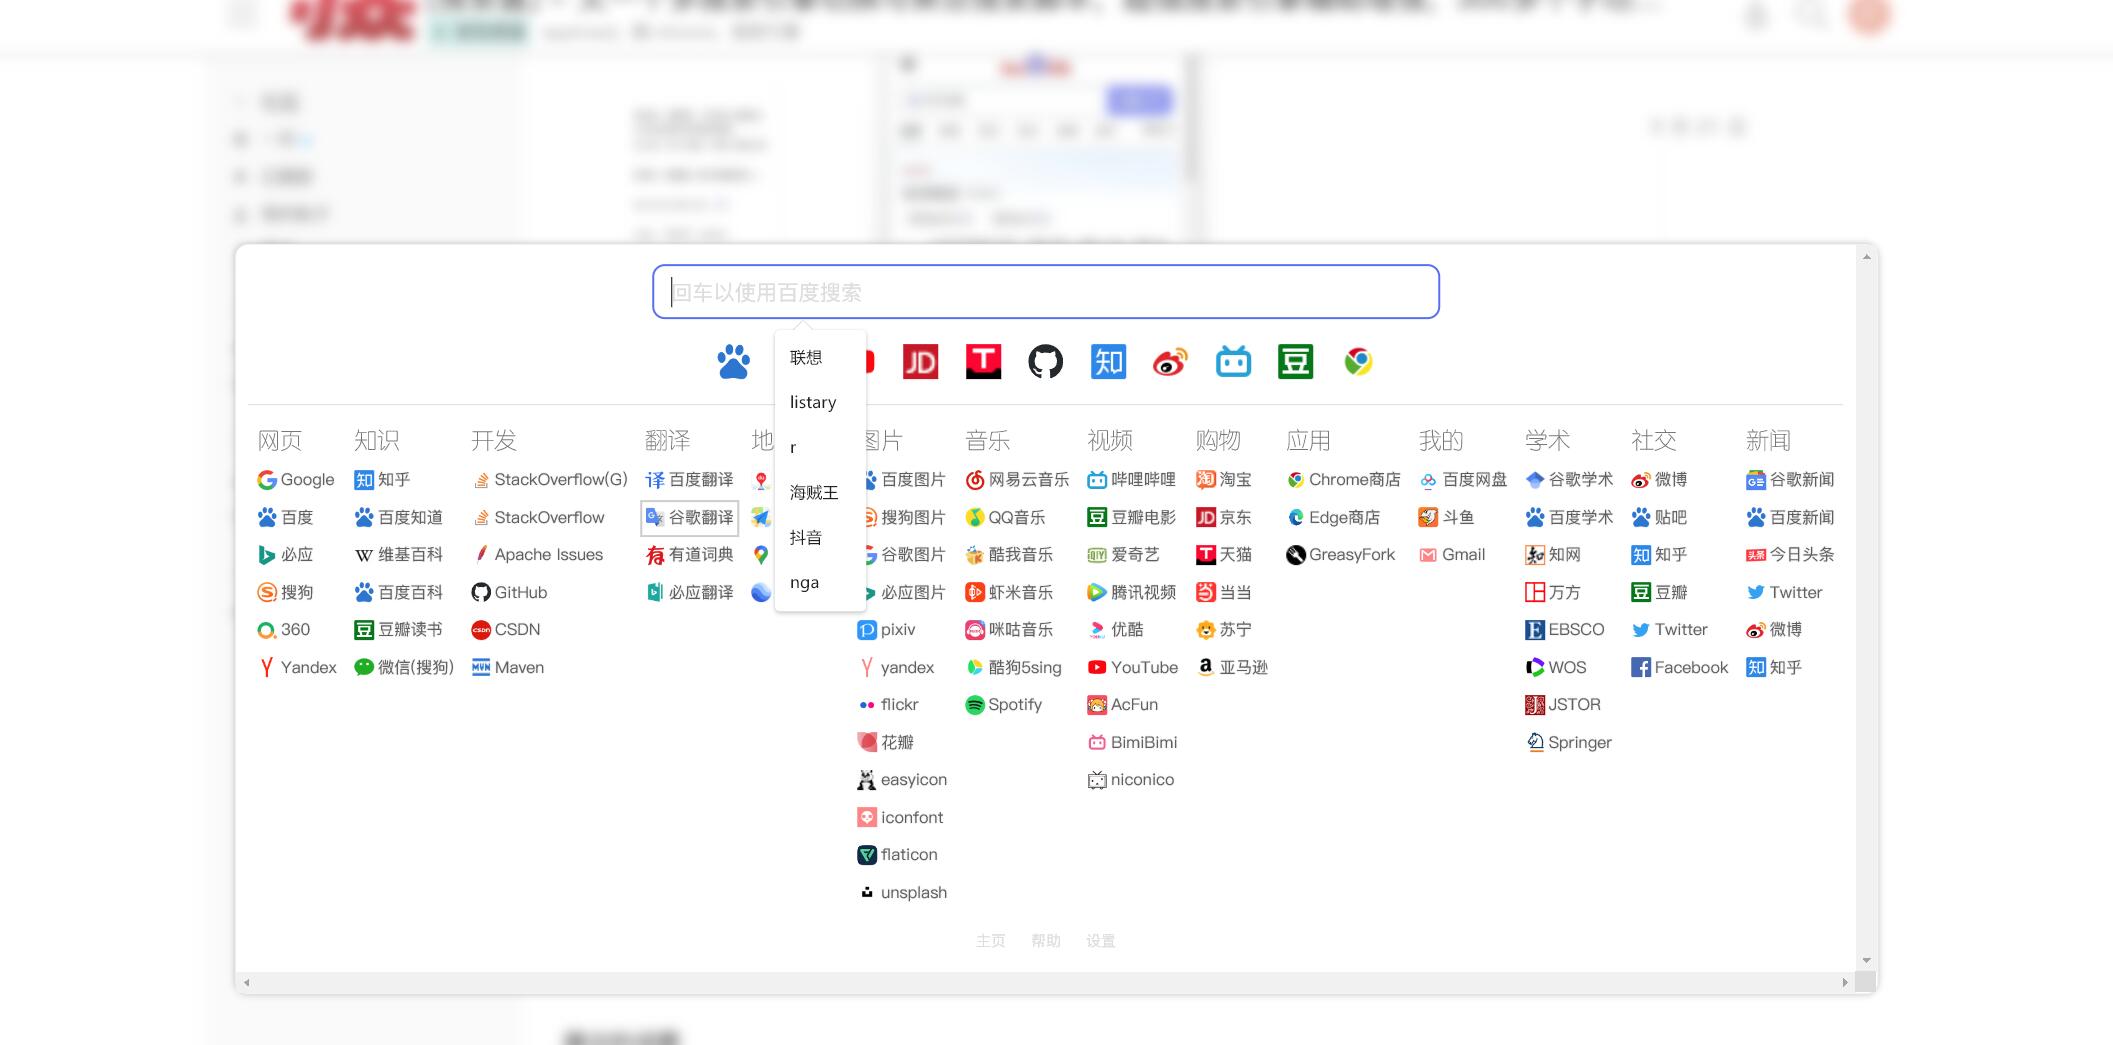Click the 帮助 link at bottom

click(x=1045, y=941)
